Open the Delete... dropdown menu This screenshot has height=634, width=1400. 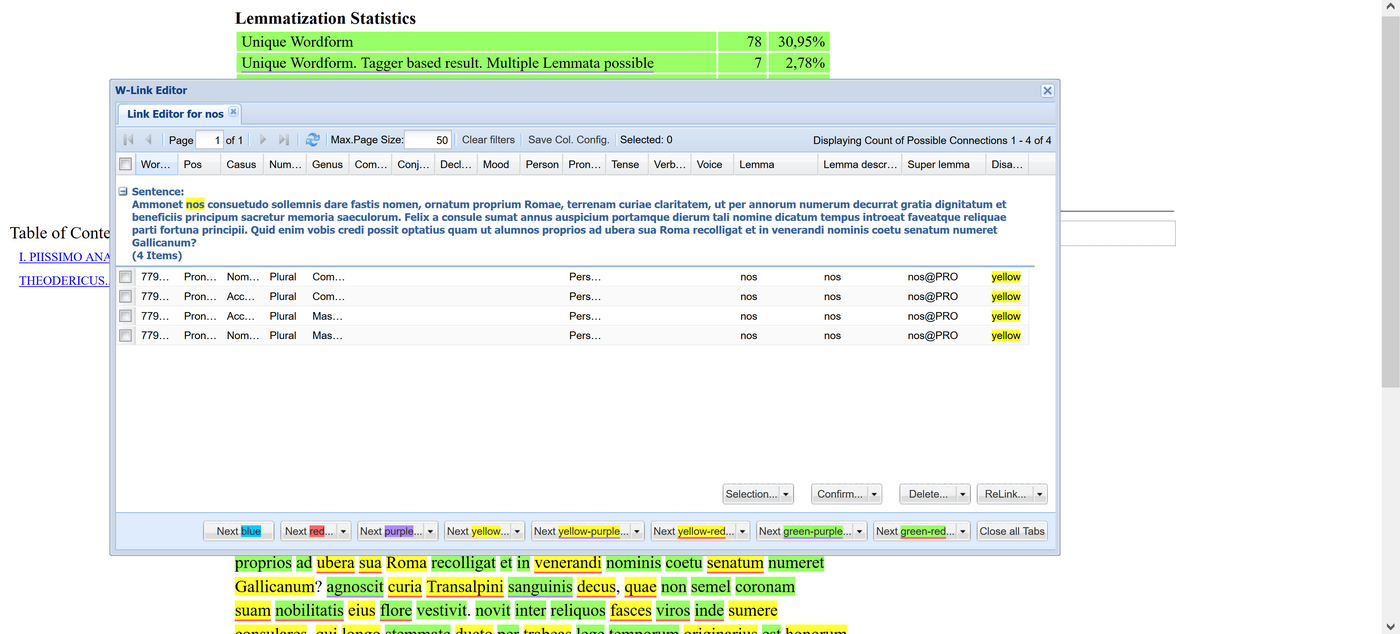coord(963,494)
